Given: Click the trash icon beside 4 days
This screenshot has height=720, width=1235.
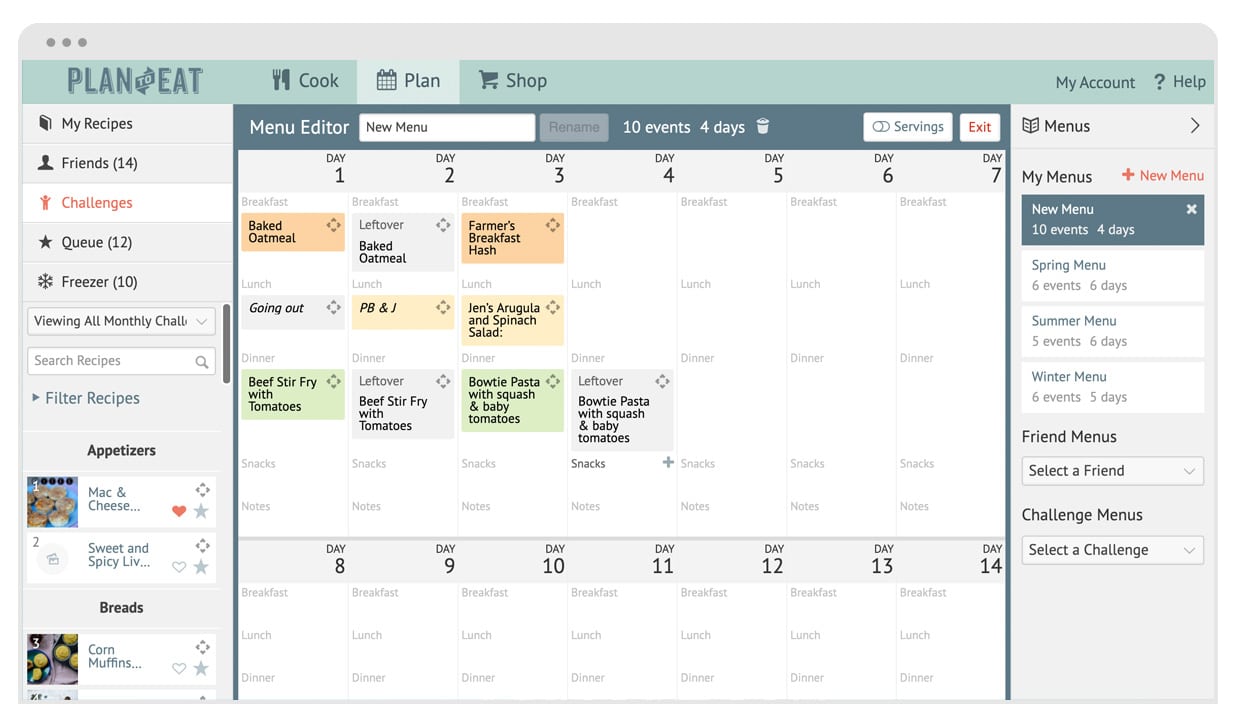Looking at the screenshot, I should tap(763, 127).
